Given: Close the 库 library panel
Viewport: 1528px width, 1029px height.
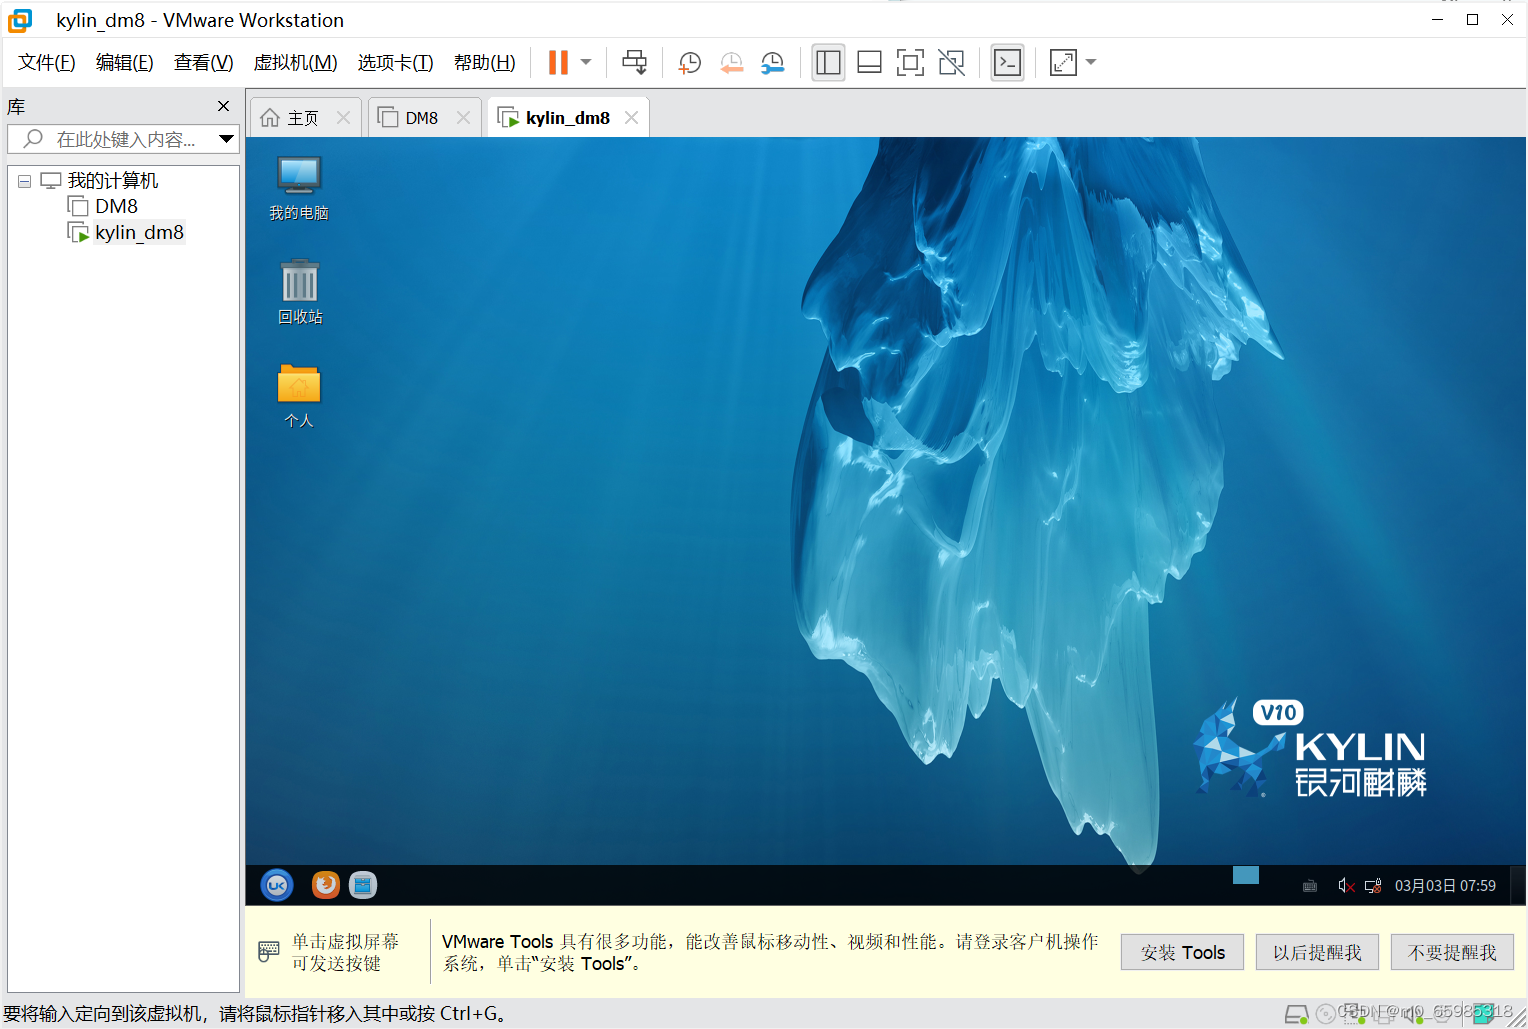Looking at the screenshot, I should (223, 106).
